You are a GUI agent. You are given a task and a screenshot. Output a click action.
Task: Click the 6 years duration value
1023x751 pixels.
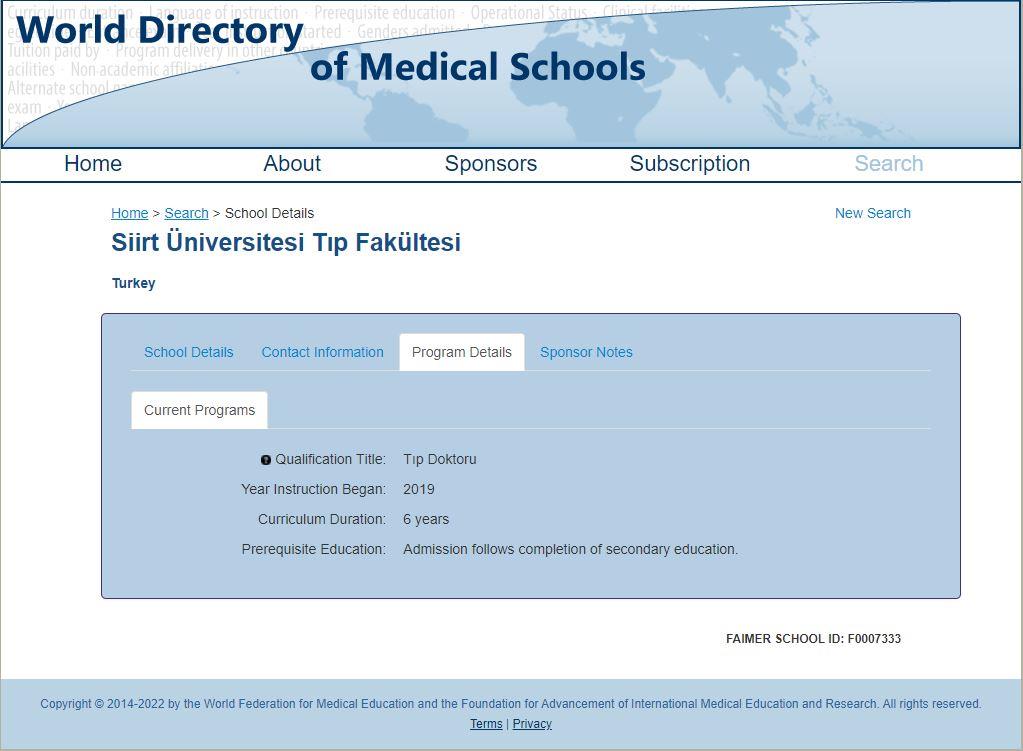[x=426, y=519]
